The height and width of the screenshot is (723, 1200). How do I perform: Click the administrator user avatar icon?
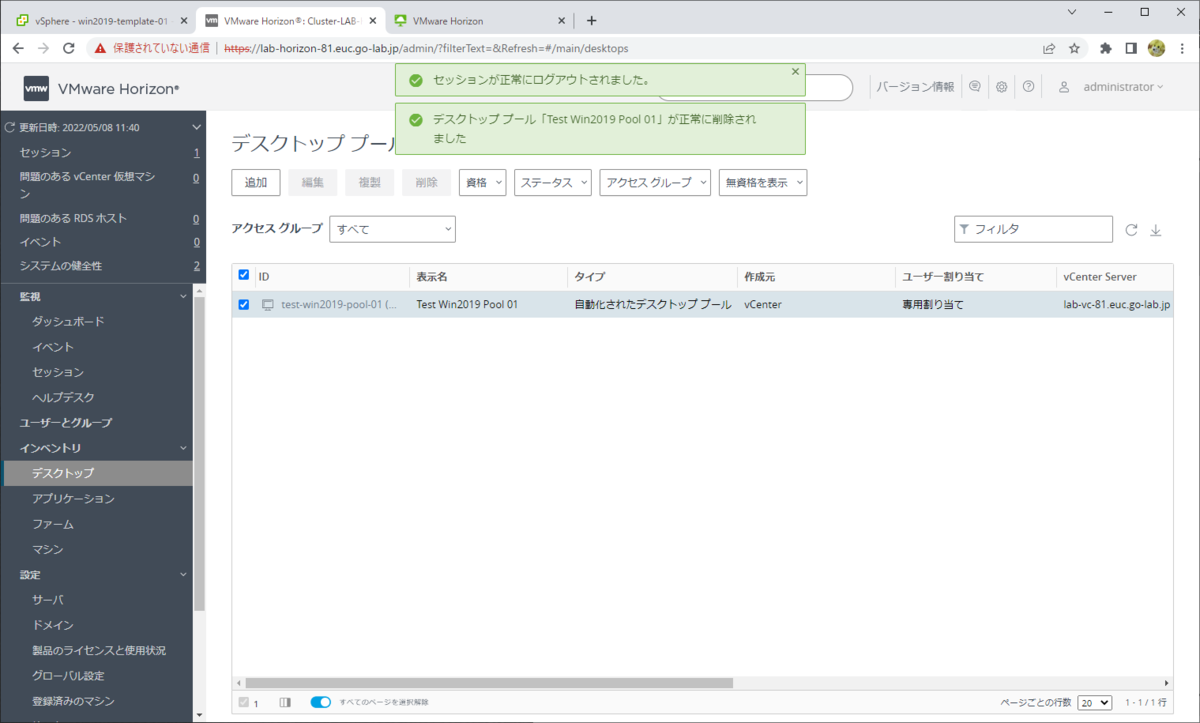pyautogui.click(x=1064, y=87)
